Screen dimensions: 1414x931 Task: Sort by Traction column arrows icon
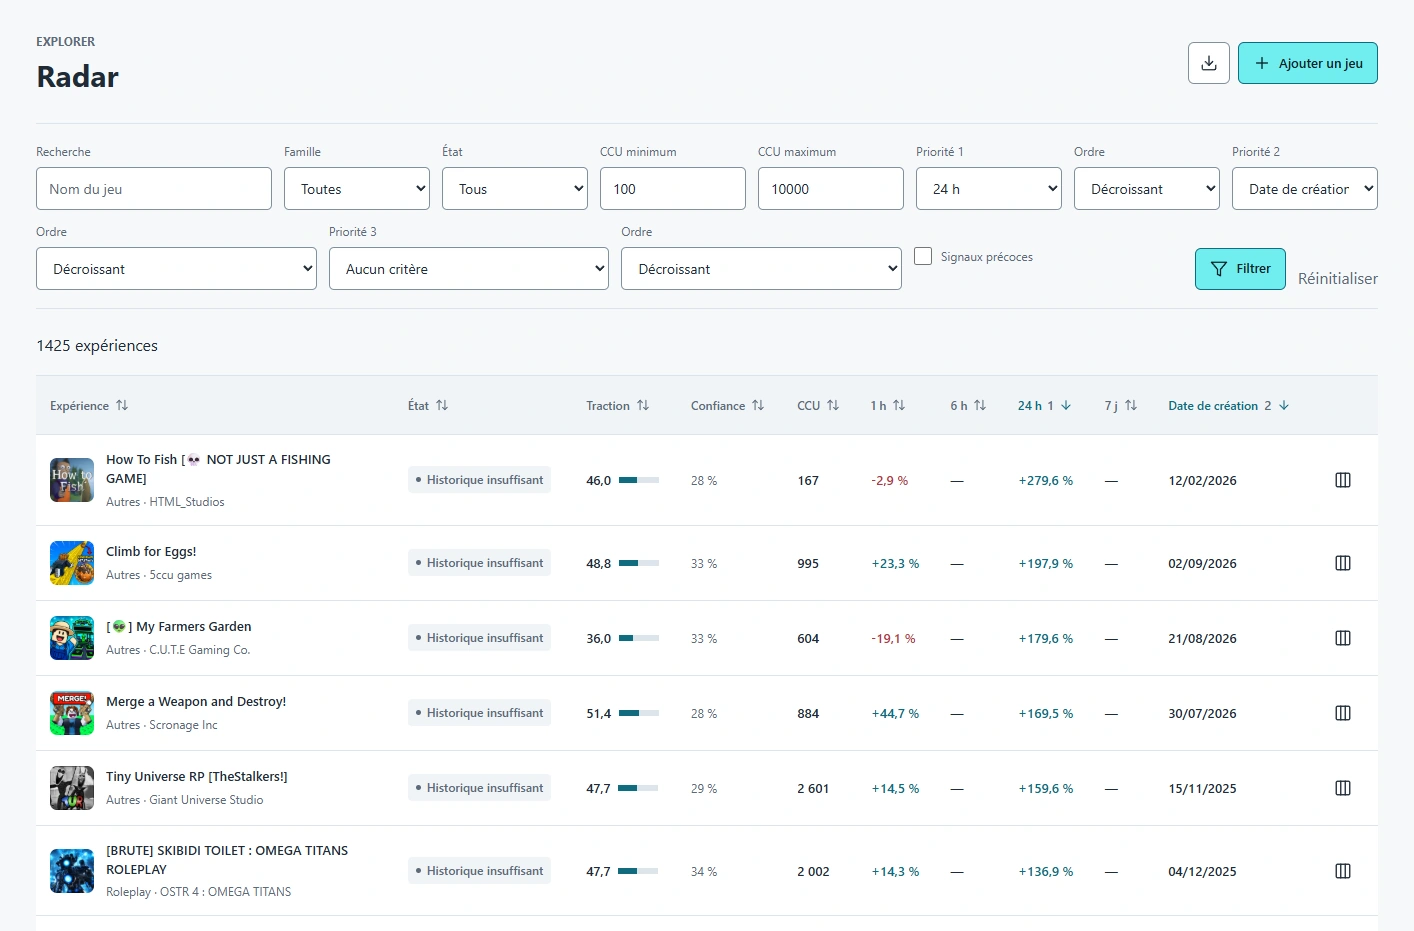click(643, 406)
